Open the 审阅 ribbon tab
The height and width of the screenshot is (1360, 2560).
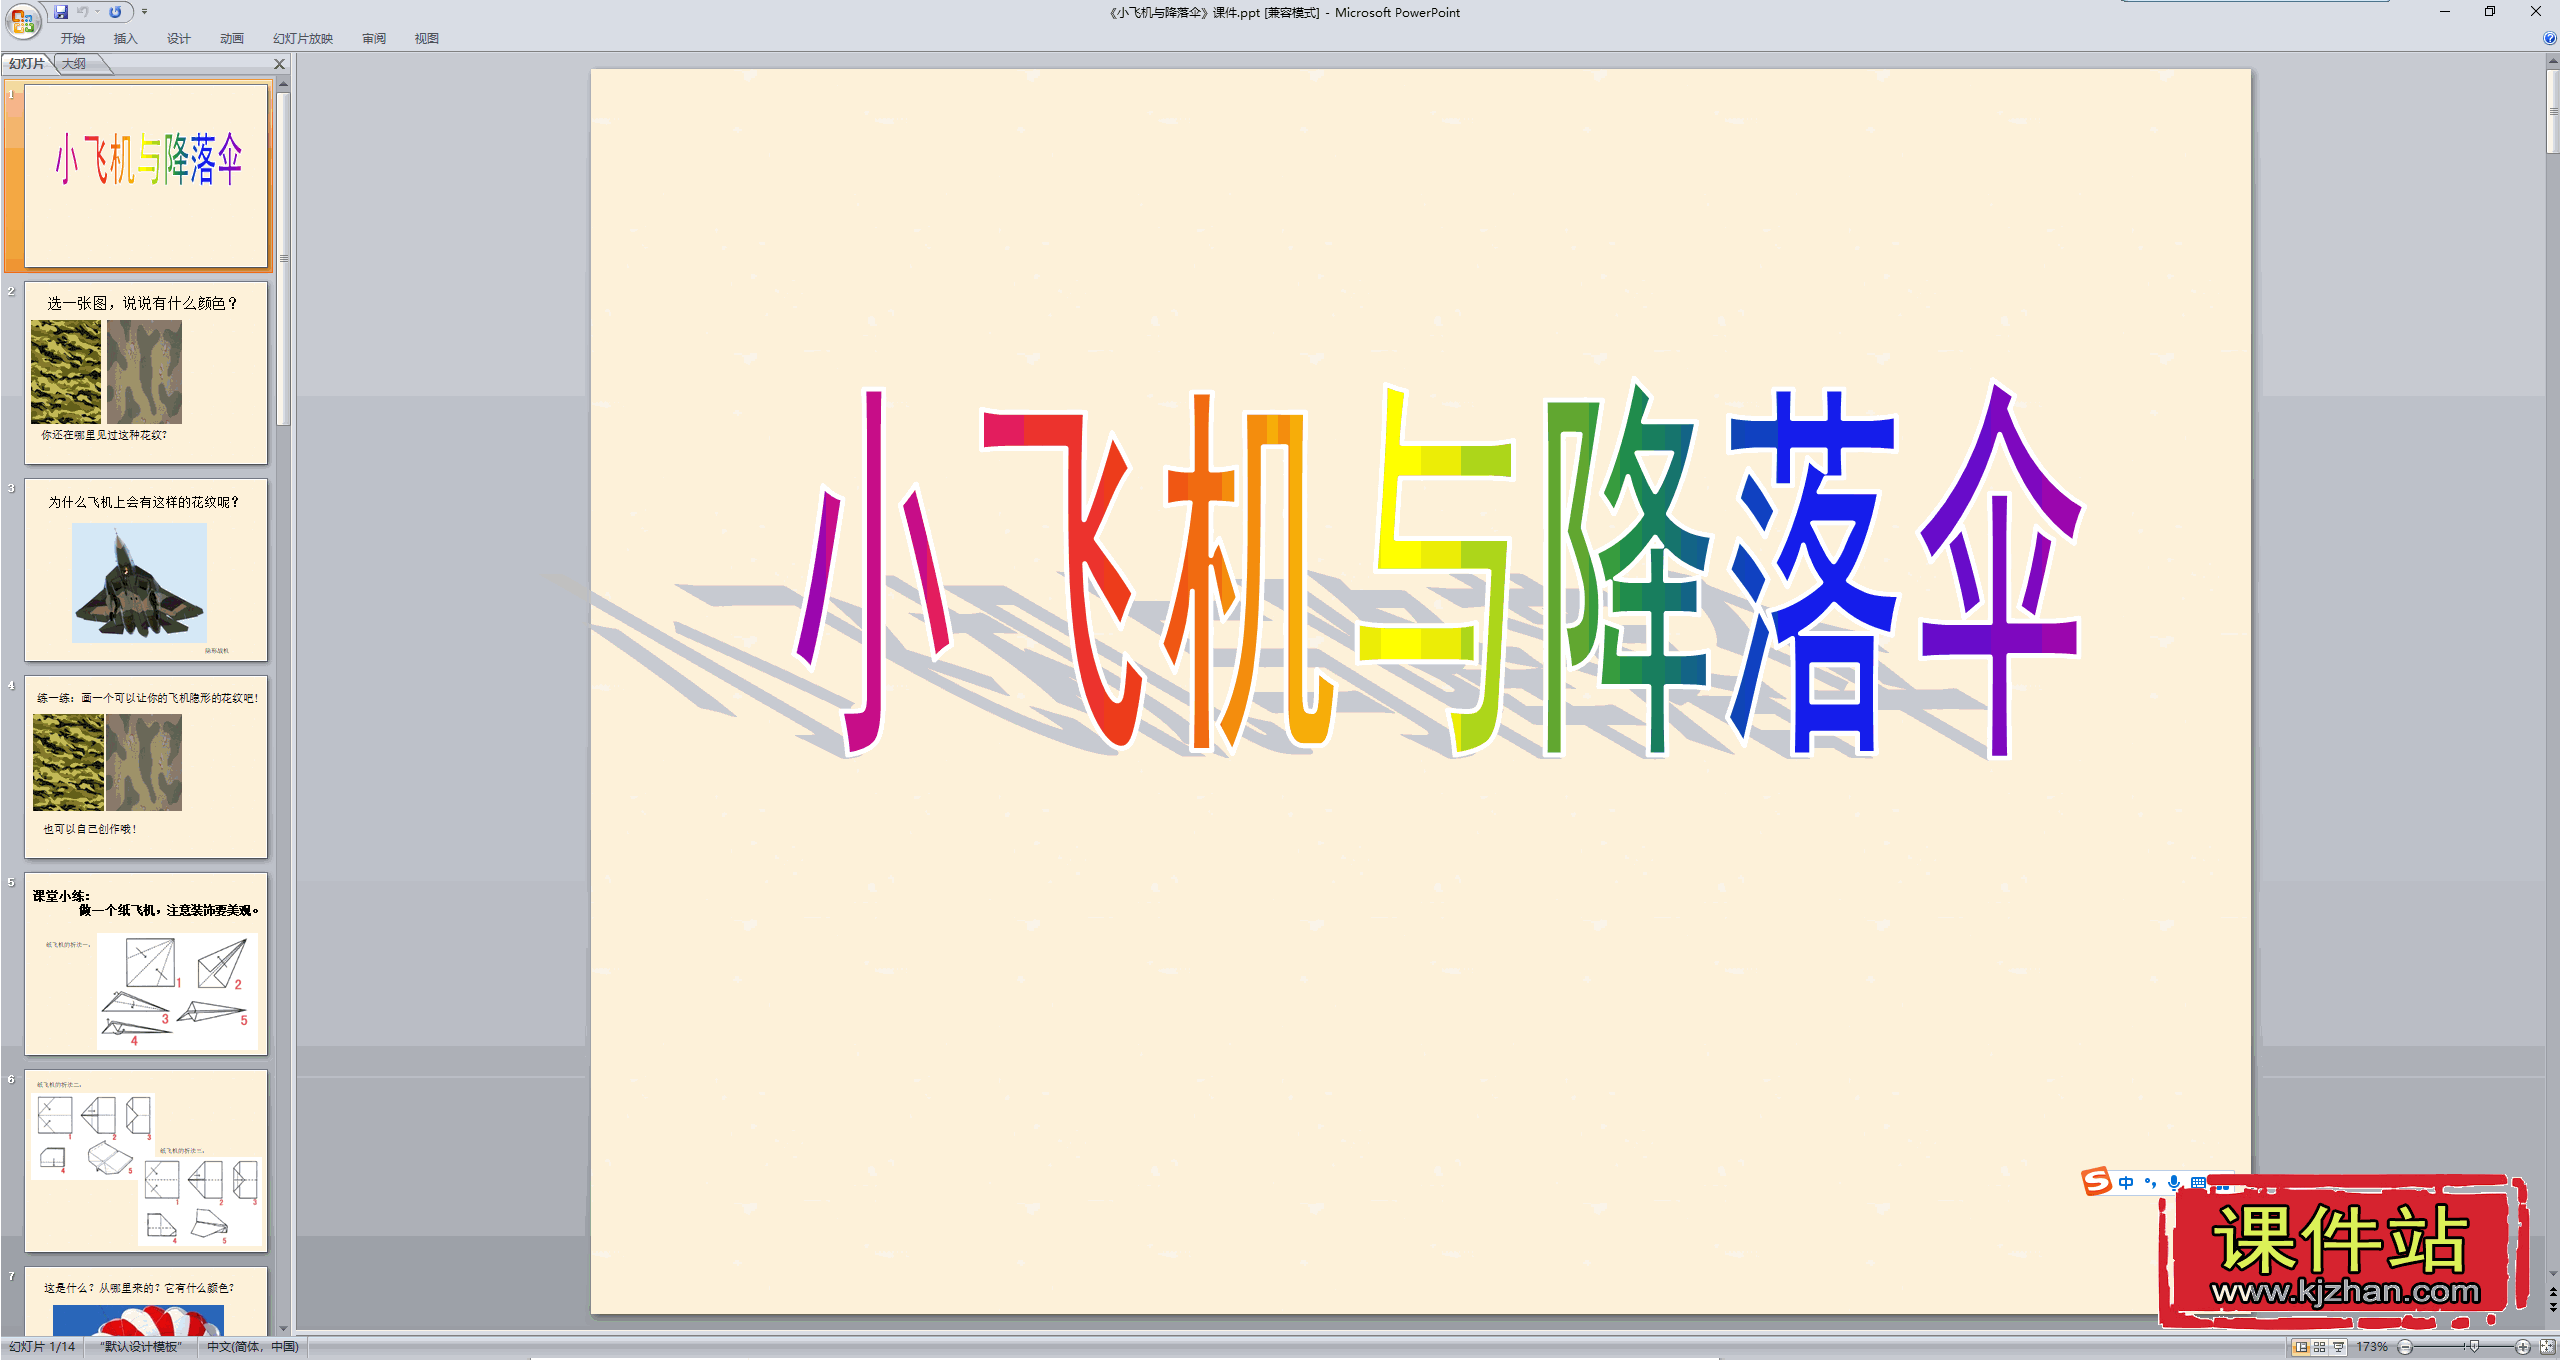(x=373, y=38)
